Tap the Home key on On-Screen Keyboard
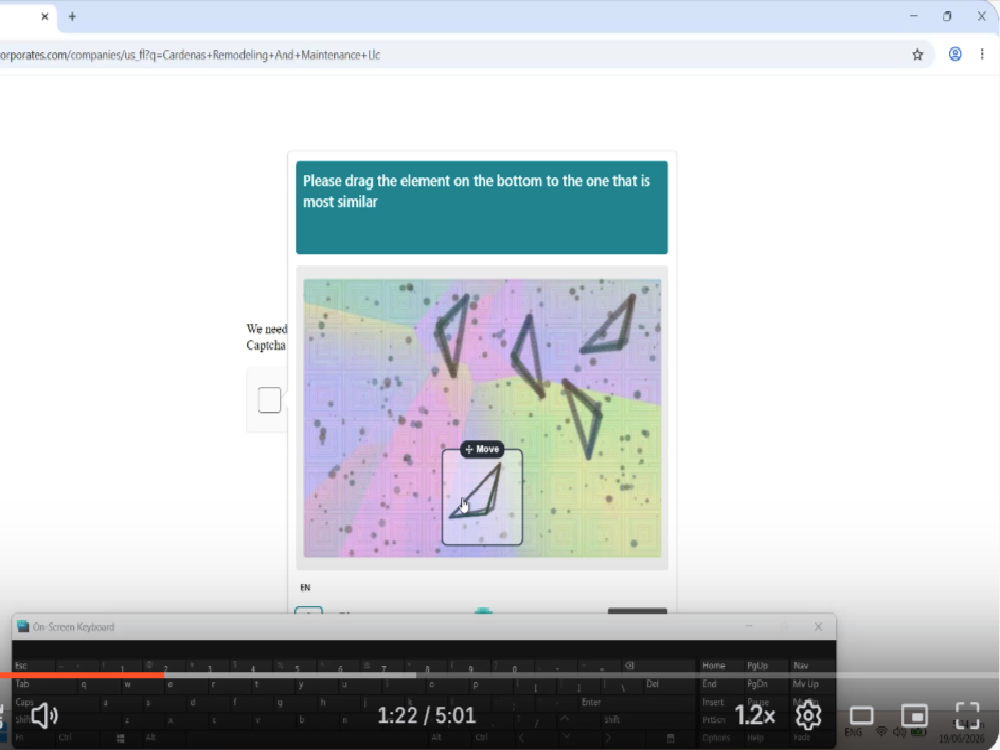Image resolution: width=1000 pixels, height=750 pixels. (x=714, y=665)
